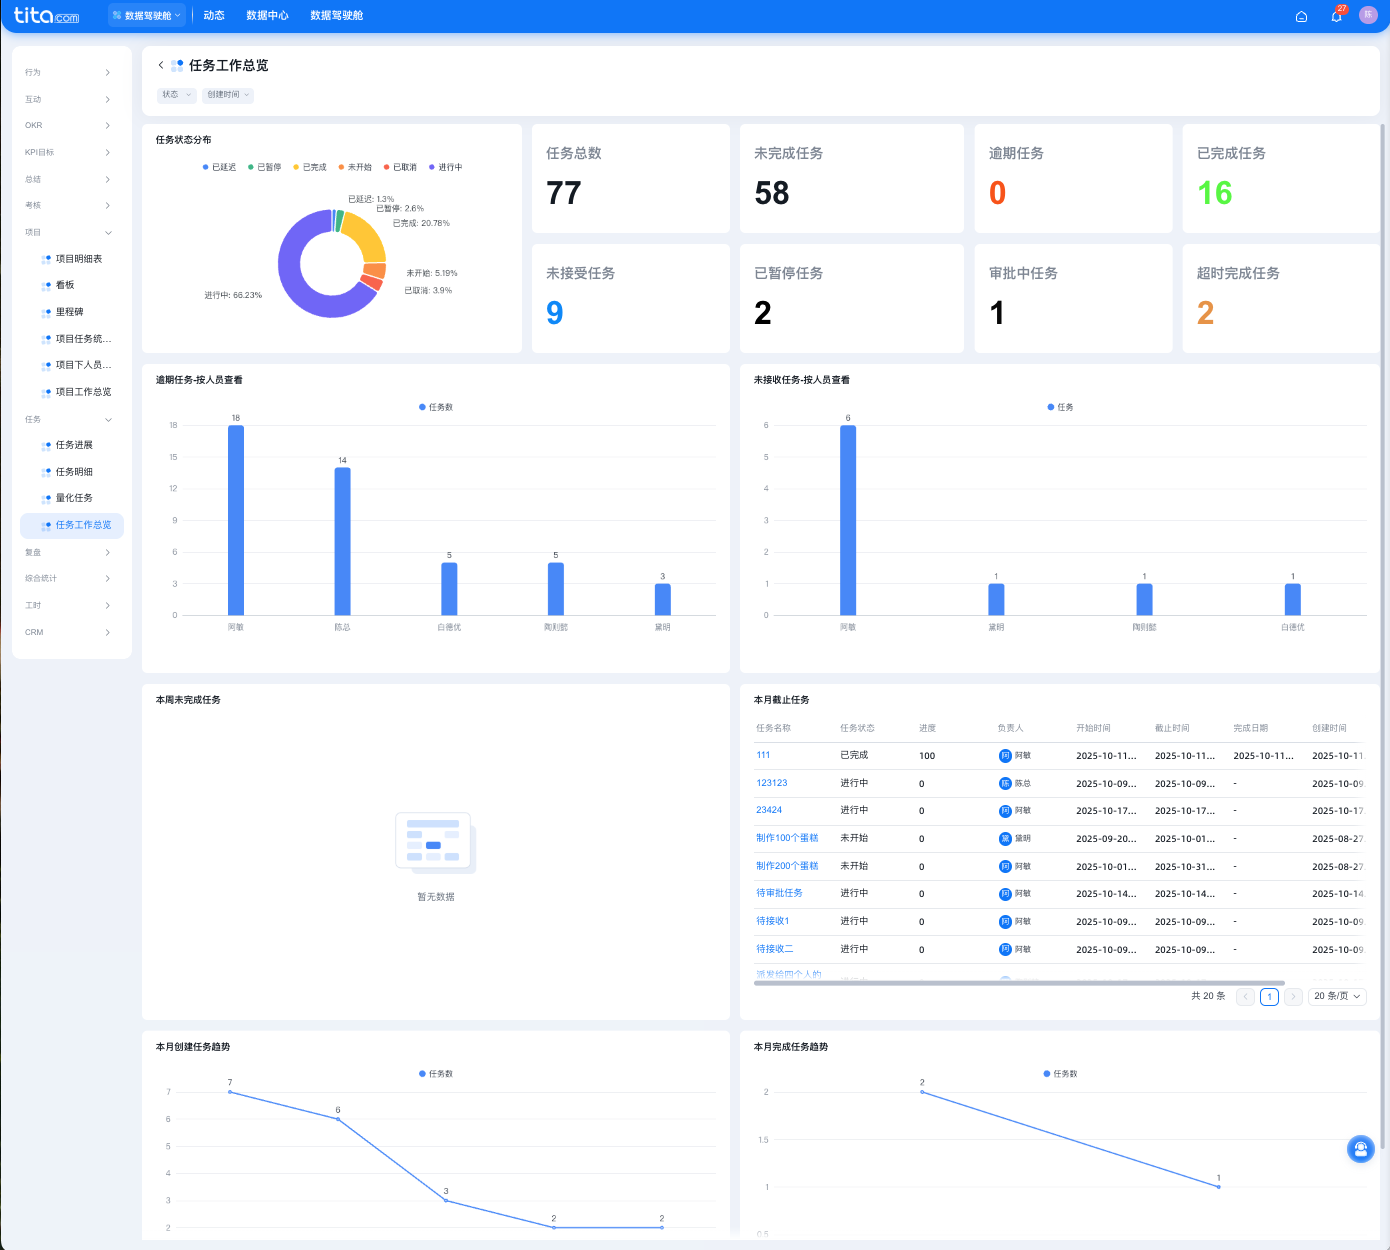Open the 状态 filter dropdown
This screenshot has height=1250, width=1390.
[x=176, y=95]
